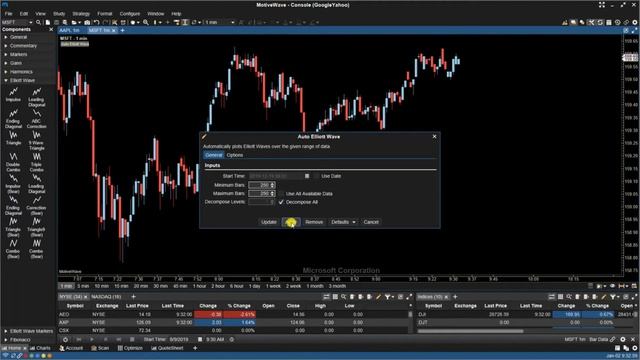Select the 1 day timeframe button
The width and height of the screenshot is (640, 360).
255,286
